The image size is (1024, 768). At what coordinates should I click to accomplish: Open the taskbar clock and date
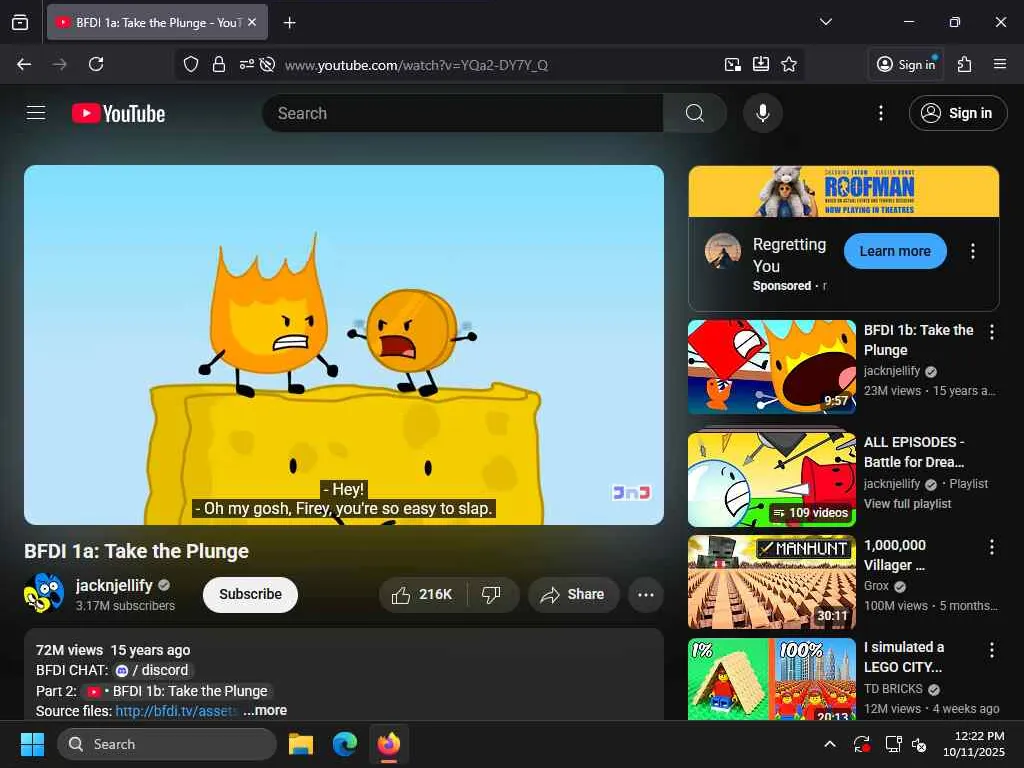(x=973, y=744)
